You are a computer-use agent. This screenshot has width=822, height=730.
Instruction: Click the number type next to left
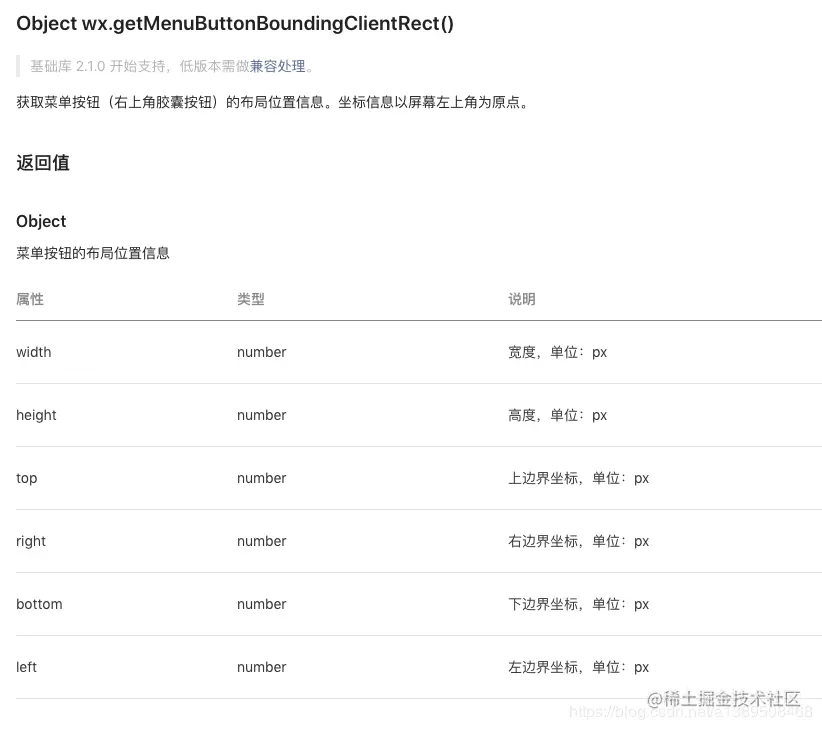(261, 667)
